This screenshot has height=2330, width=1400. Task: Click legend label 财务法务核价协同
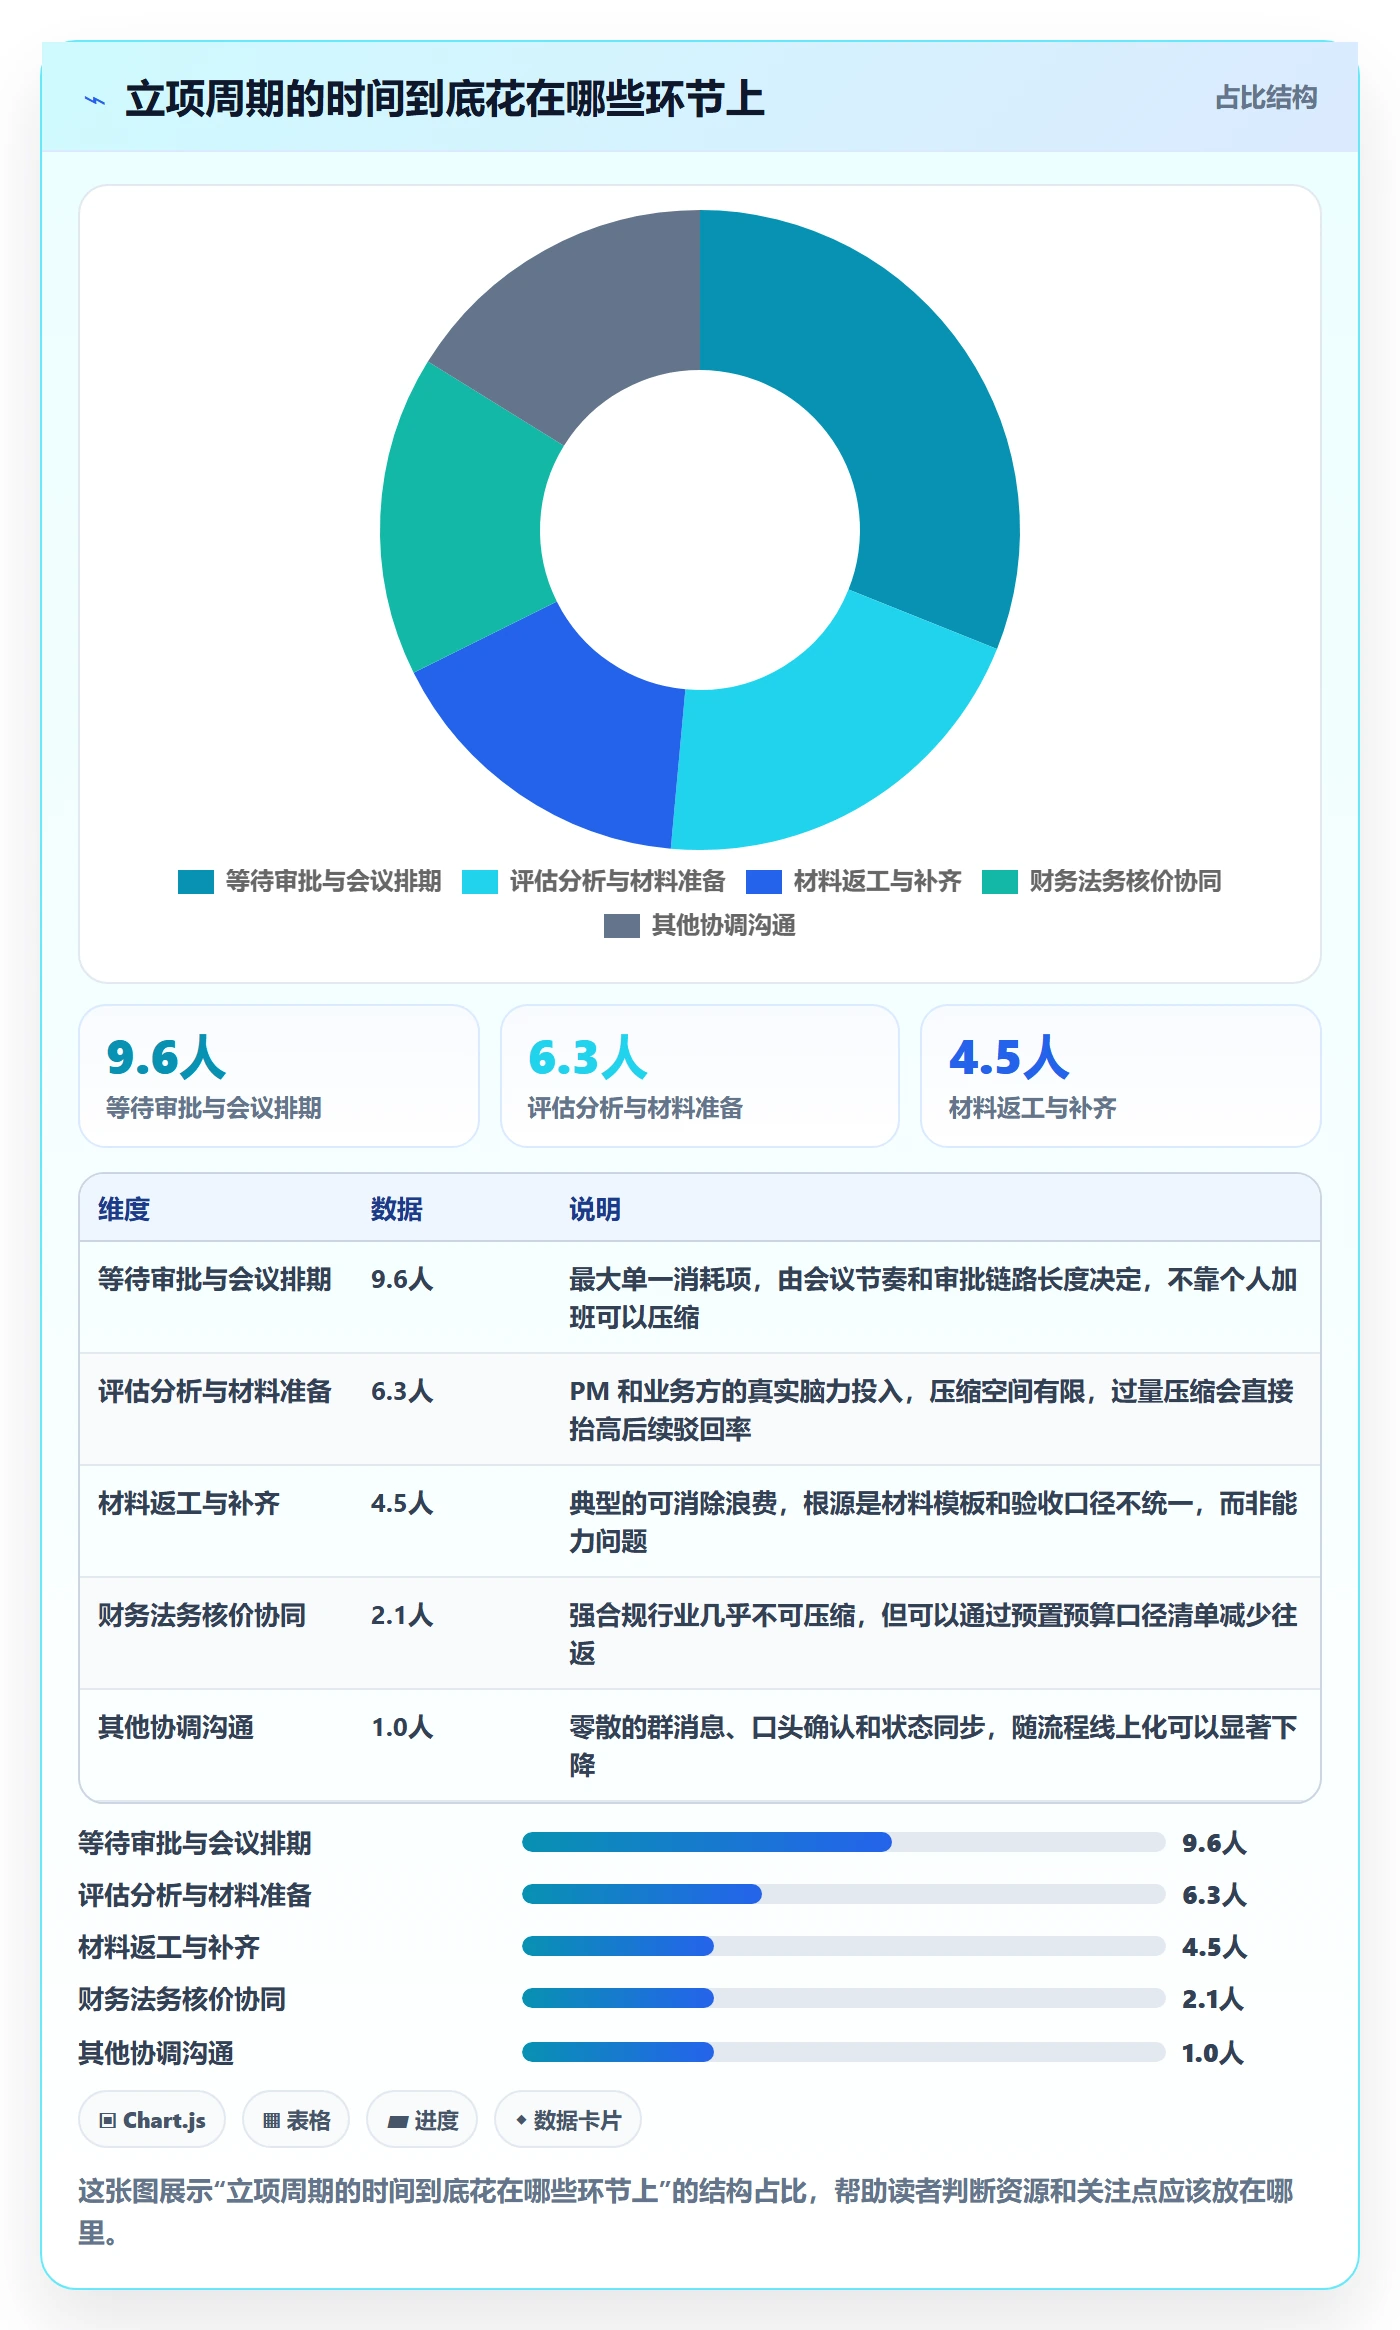pyautogui.click(x=1125, y=881)
